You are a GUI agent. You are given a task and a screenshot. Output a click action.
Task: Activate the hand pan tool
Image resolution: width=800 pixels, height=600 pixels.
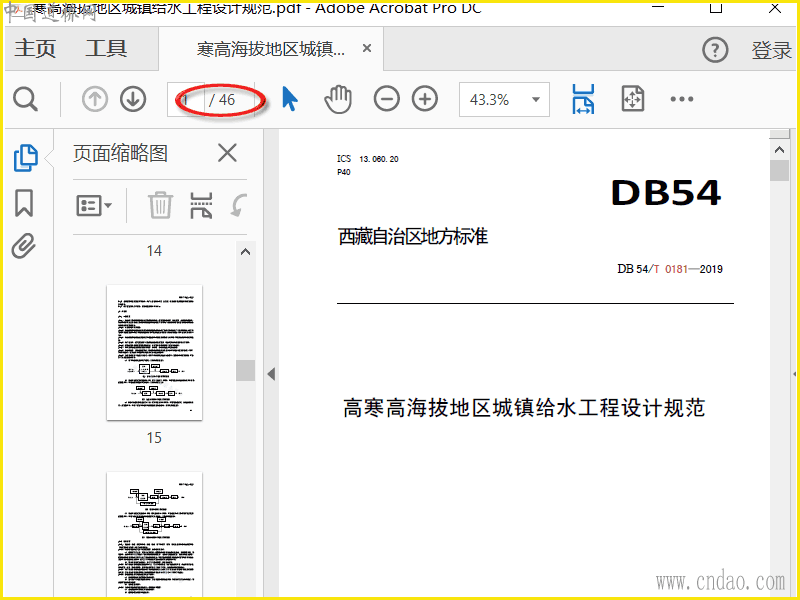[x=338, y=99]
